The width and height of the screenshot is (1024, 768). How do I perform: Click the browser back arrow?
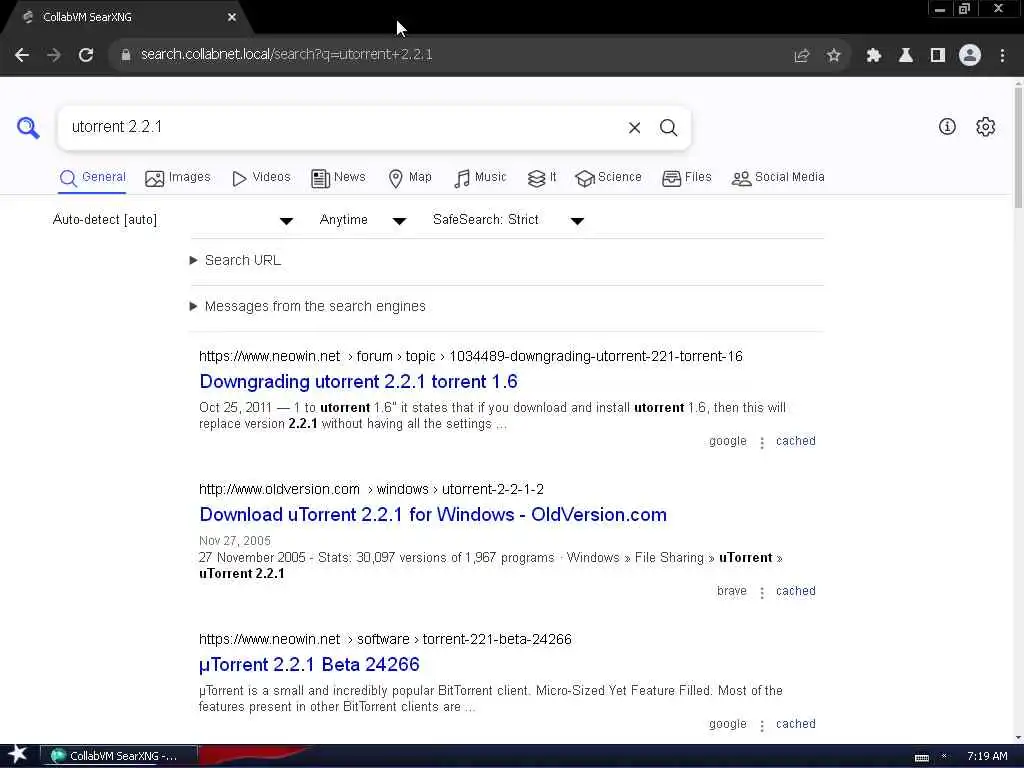tap(22, 55)
